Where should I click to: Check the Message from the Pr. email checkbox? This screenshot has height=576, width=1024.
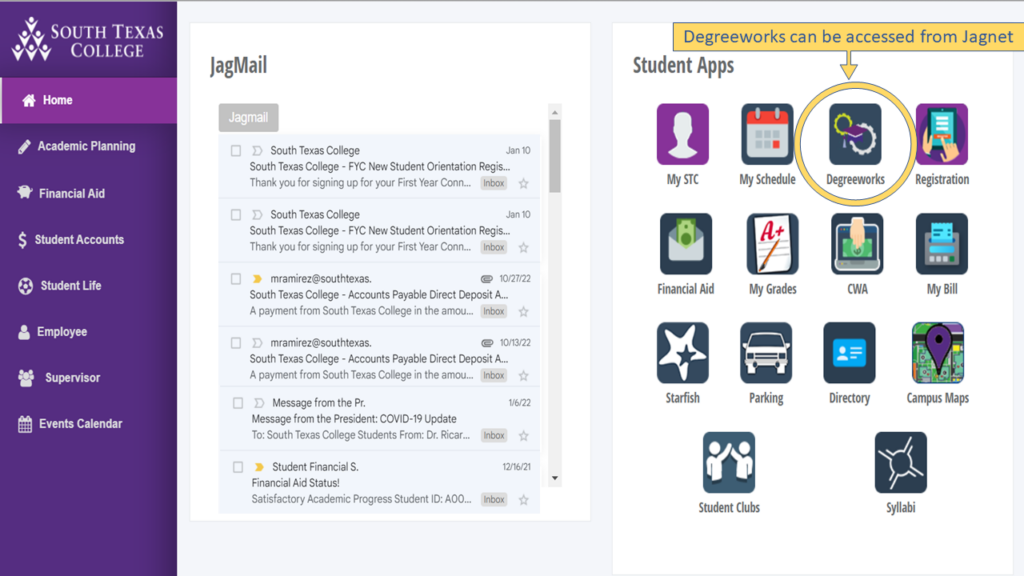pos(238,403)
